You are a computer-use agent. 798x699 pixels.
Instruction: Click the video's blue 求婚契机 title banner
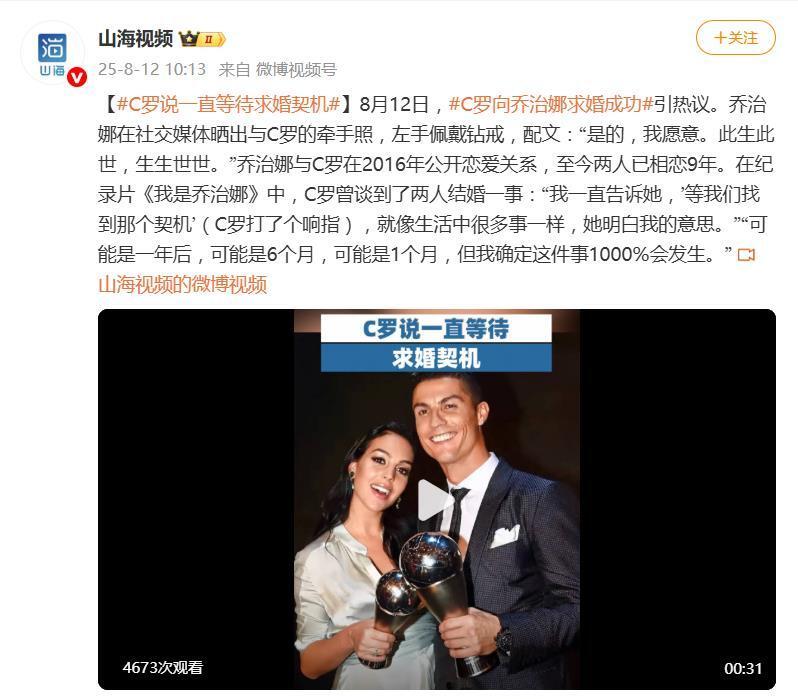tap(436, 358)
